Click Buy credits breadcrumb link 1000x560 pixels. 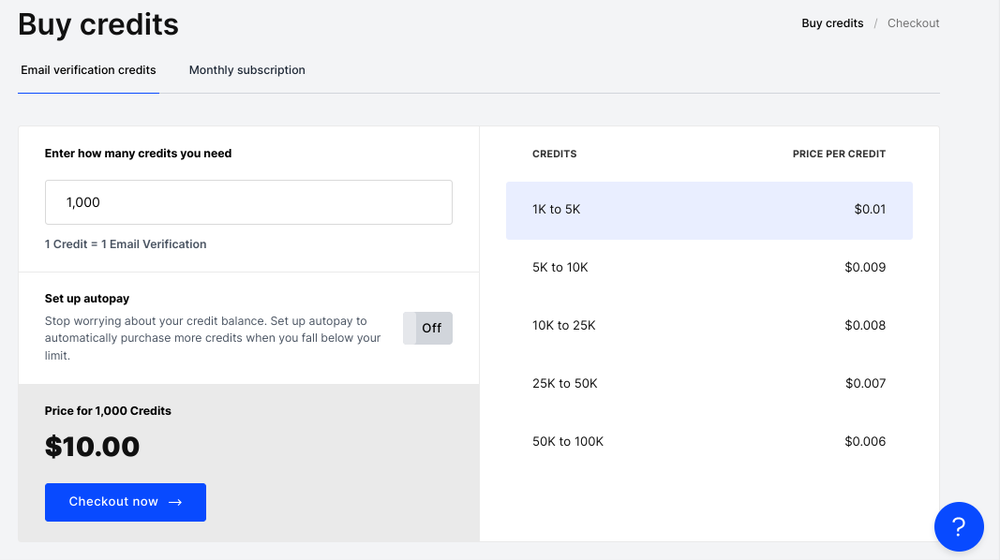tap(832, 23)
